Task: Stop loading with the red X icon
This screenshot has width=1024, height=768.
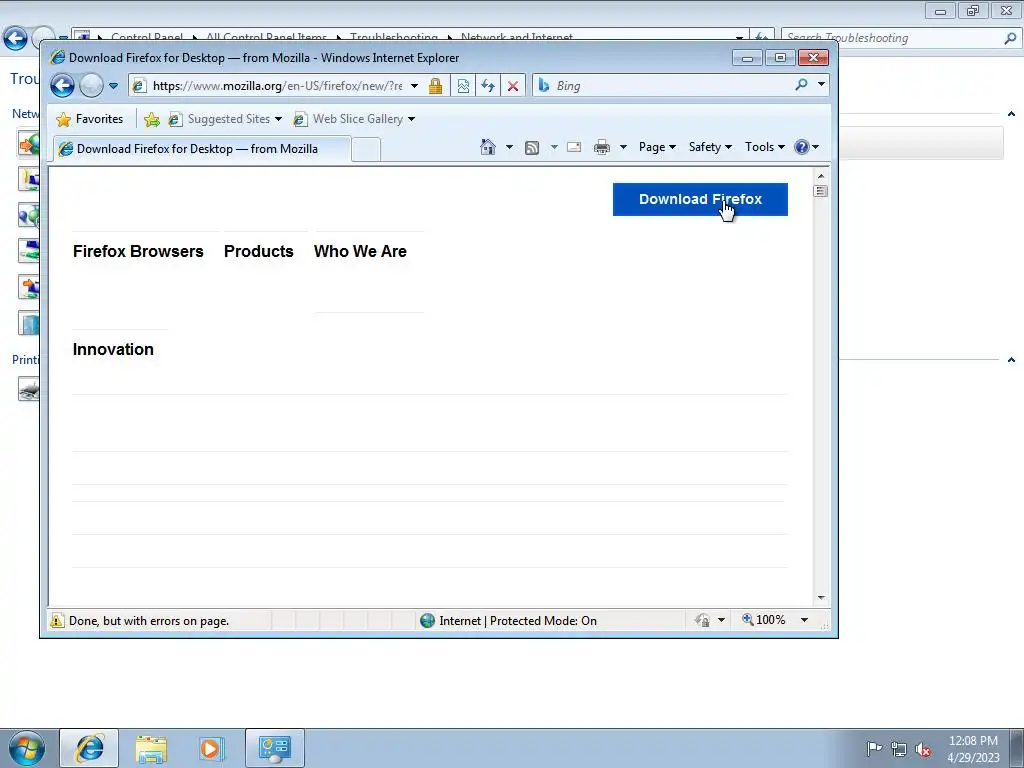Action: (x=513, y=86)
